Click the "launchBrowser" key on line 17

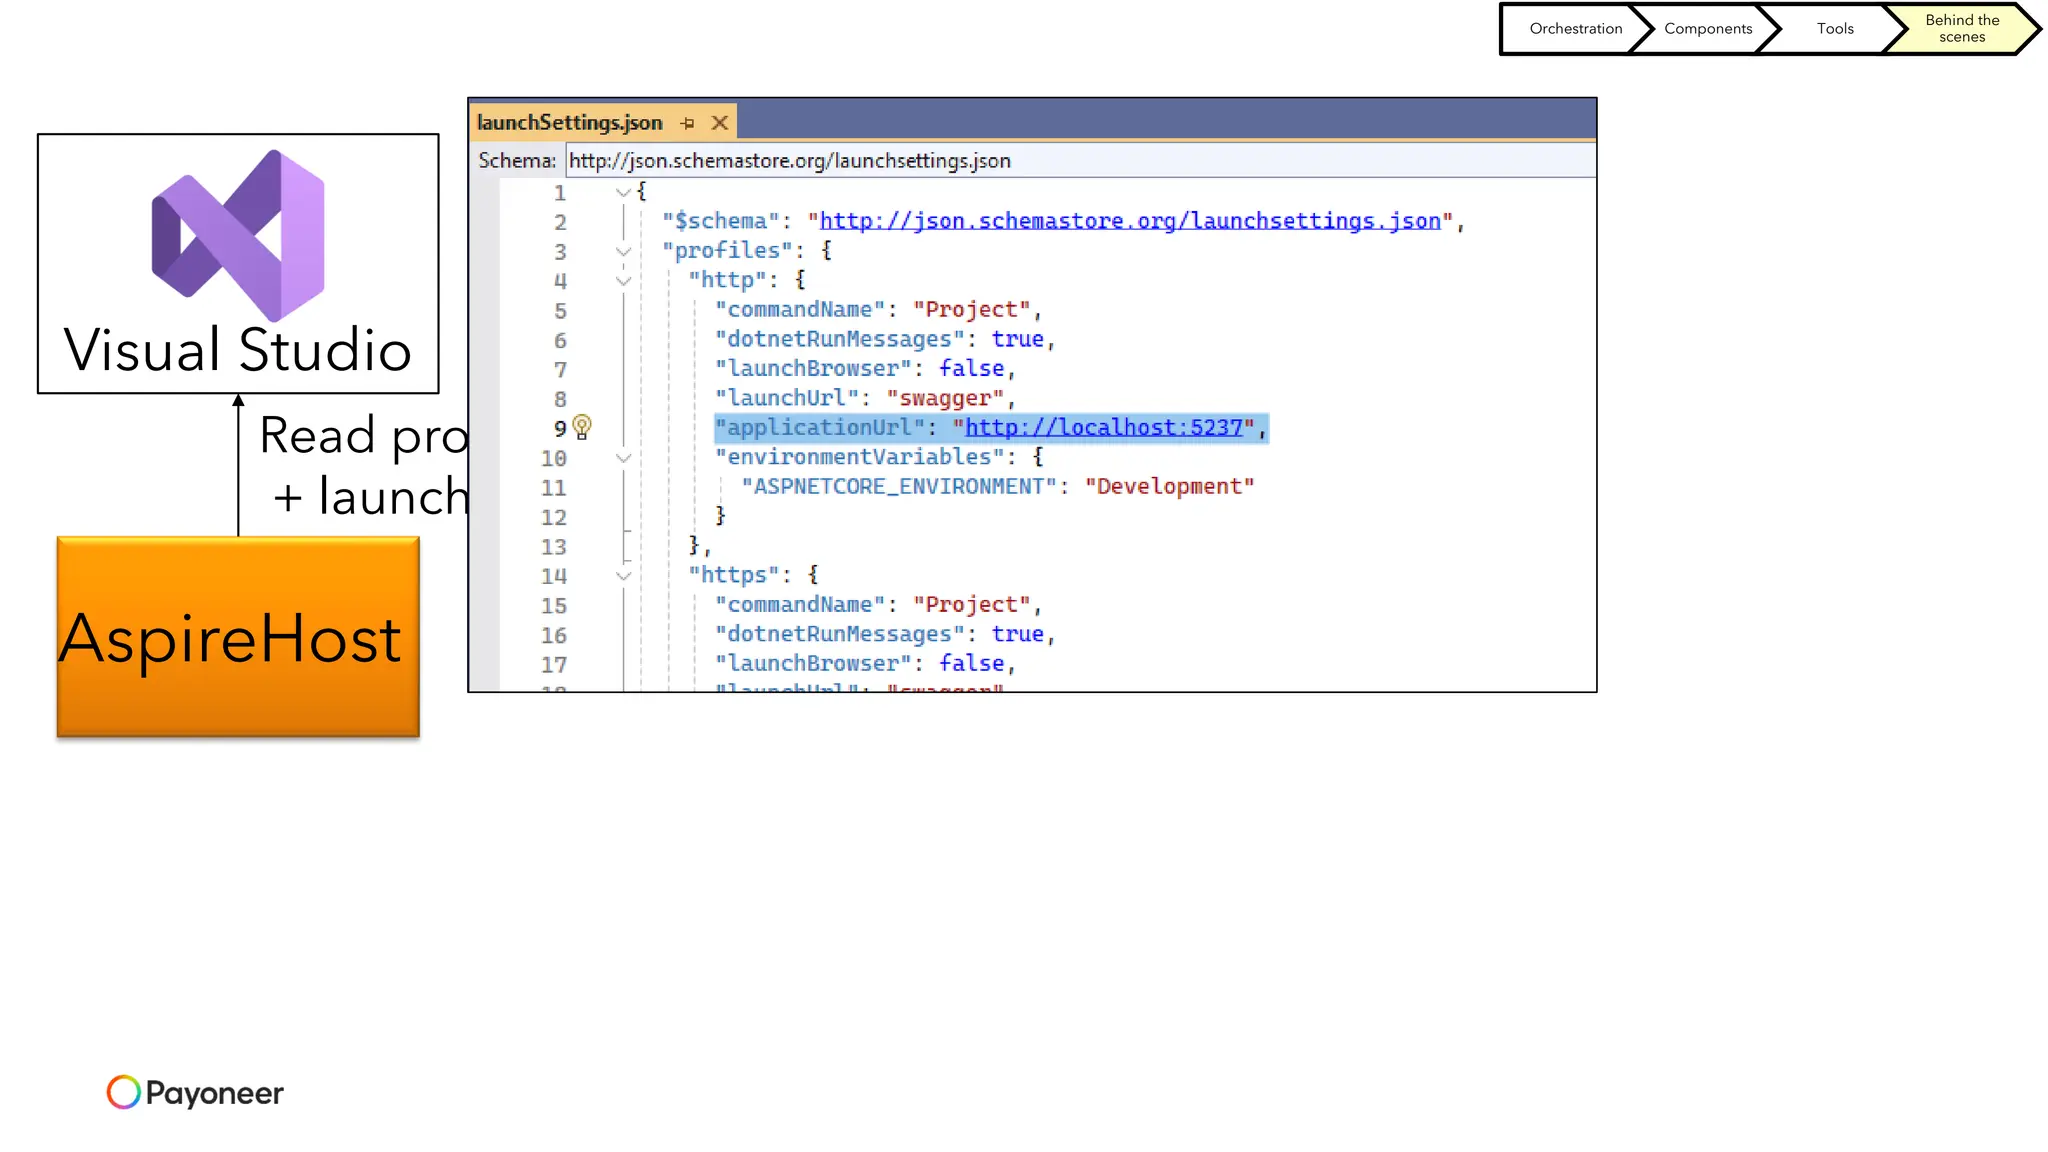[x=813, y=664]
